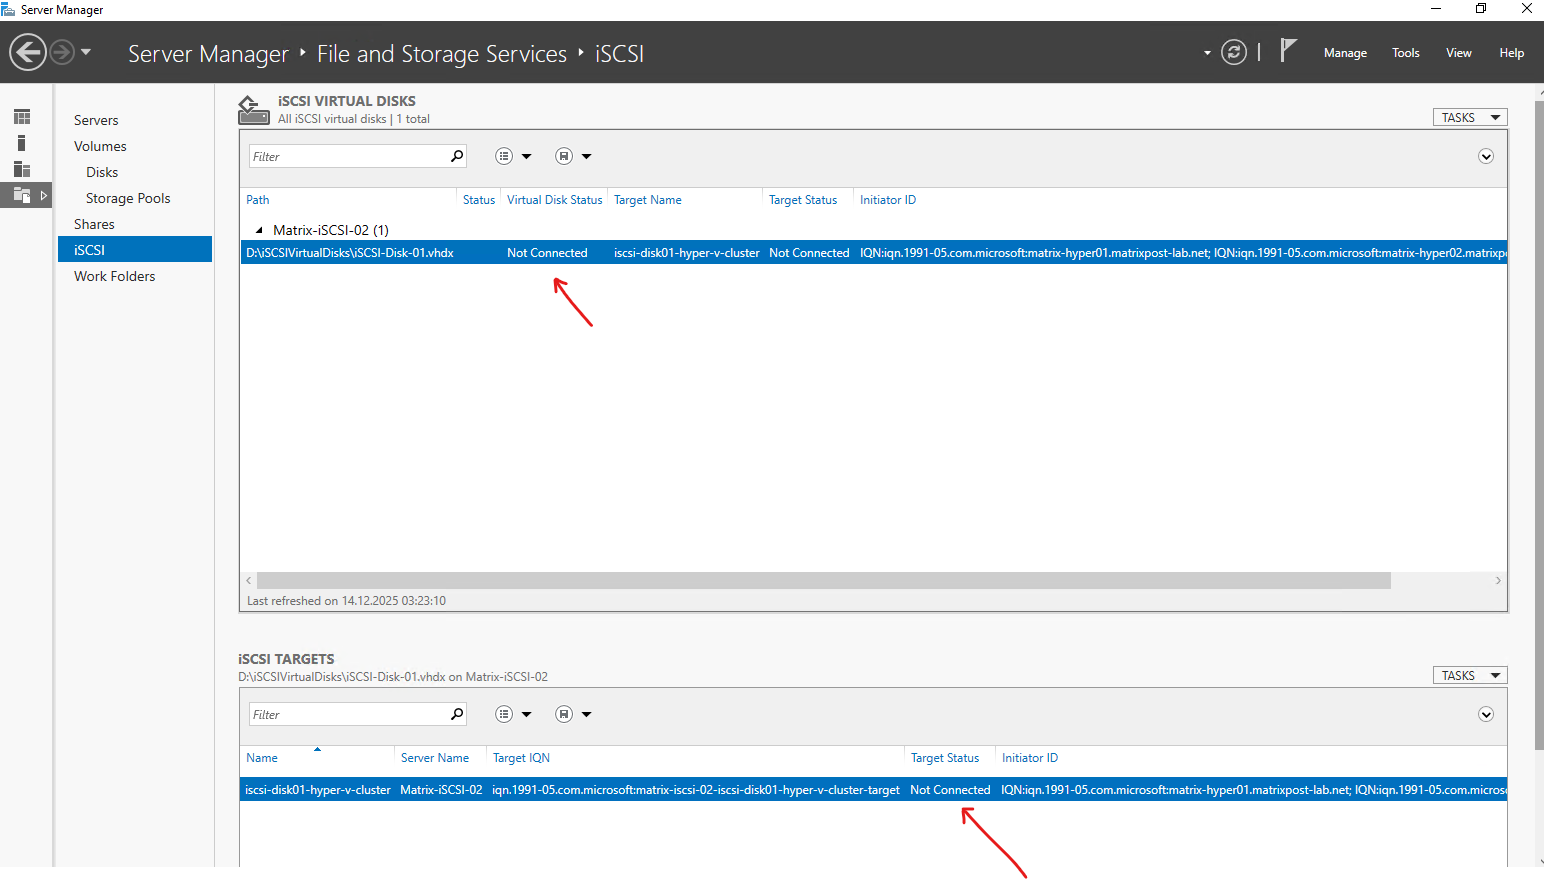Viewport: 1544px width, 879px height.
Task: Open the navigation history dropdown arrow
Action: (86, 52)
